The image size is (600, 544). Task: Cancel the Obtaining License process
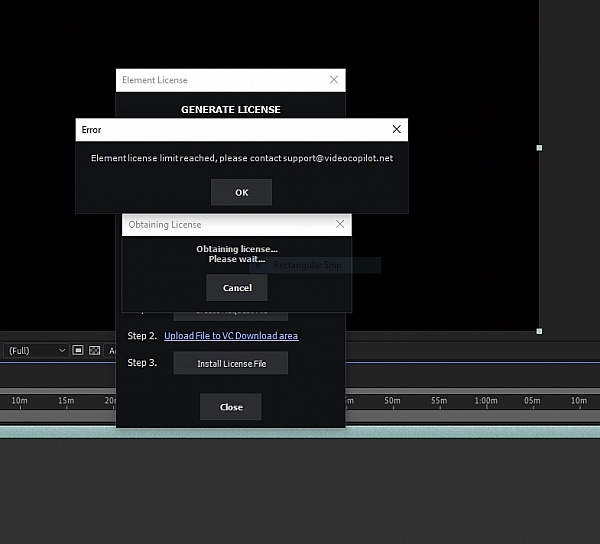[237, 288]
